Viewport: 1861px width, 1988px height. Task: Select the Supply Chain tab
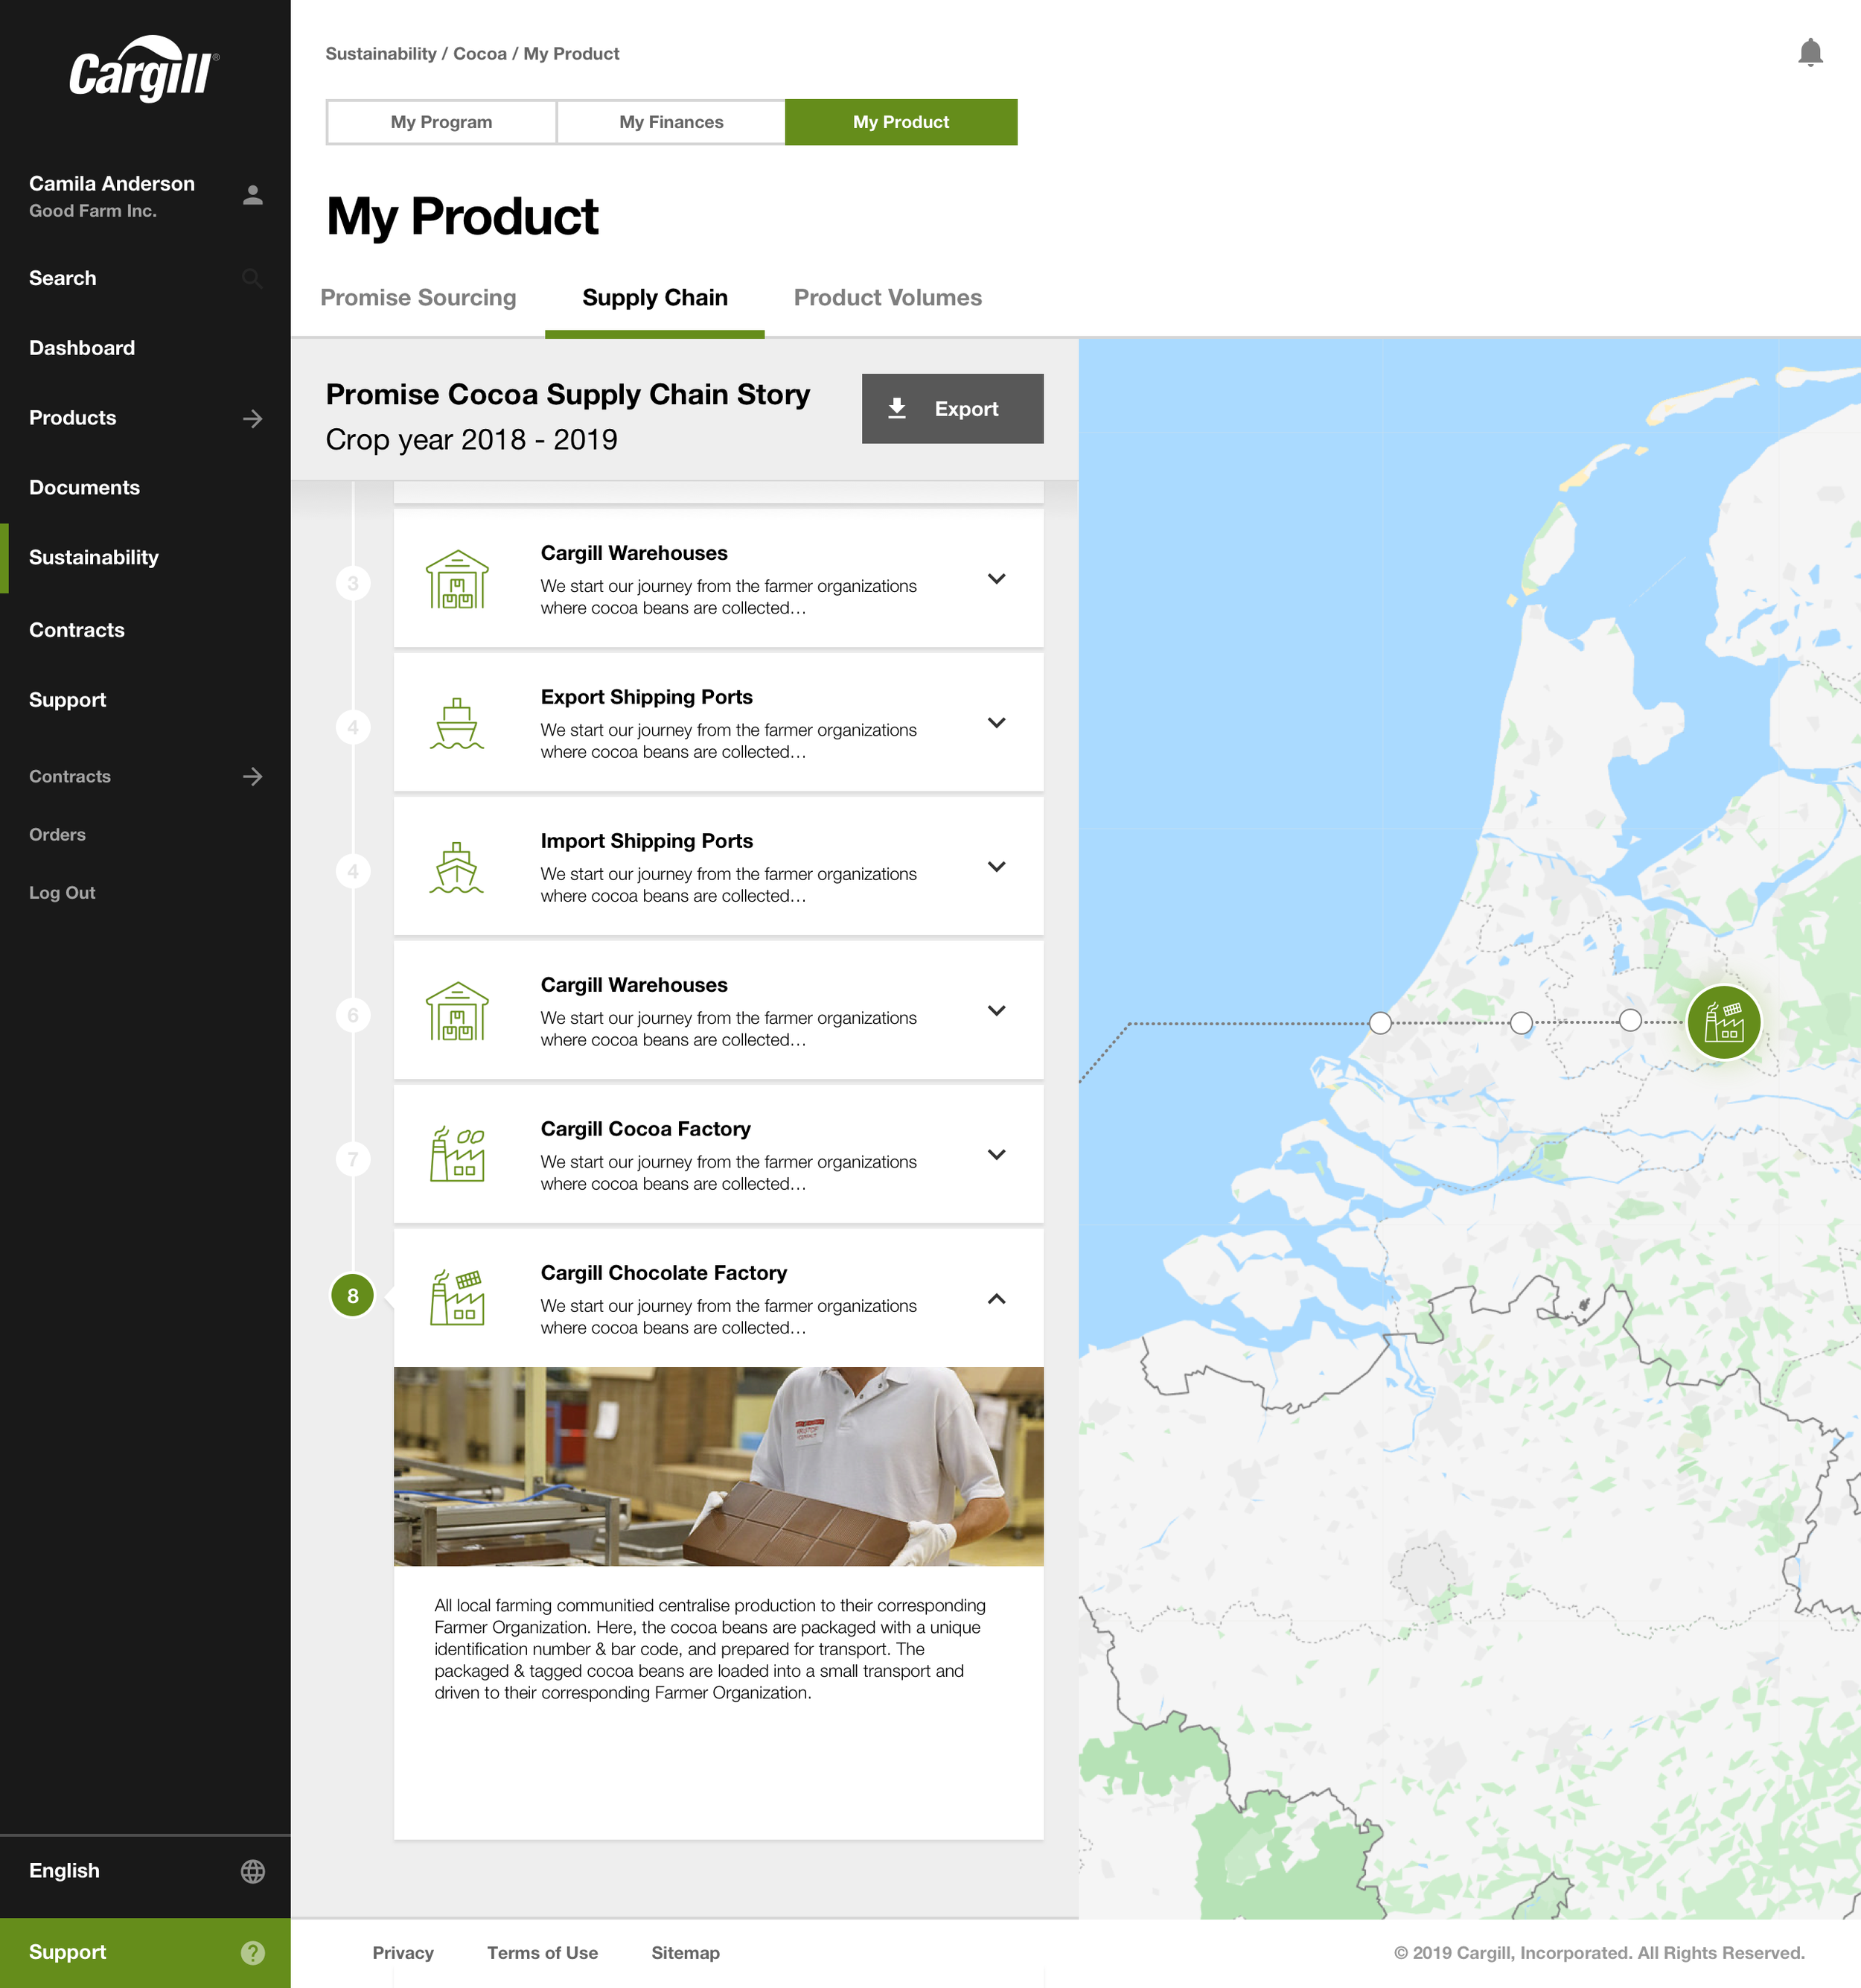(x=655, y=298)
